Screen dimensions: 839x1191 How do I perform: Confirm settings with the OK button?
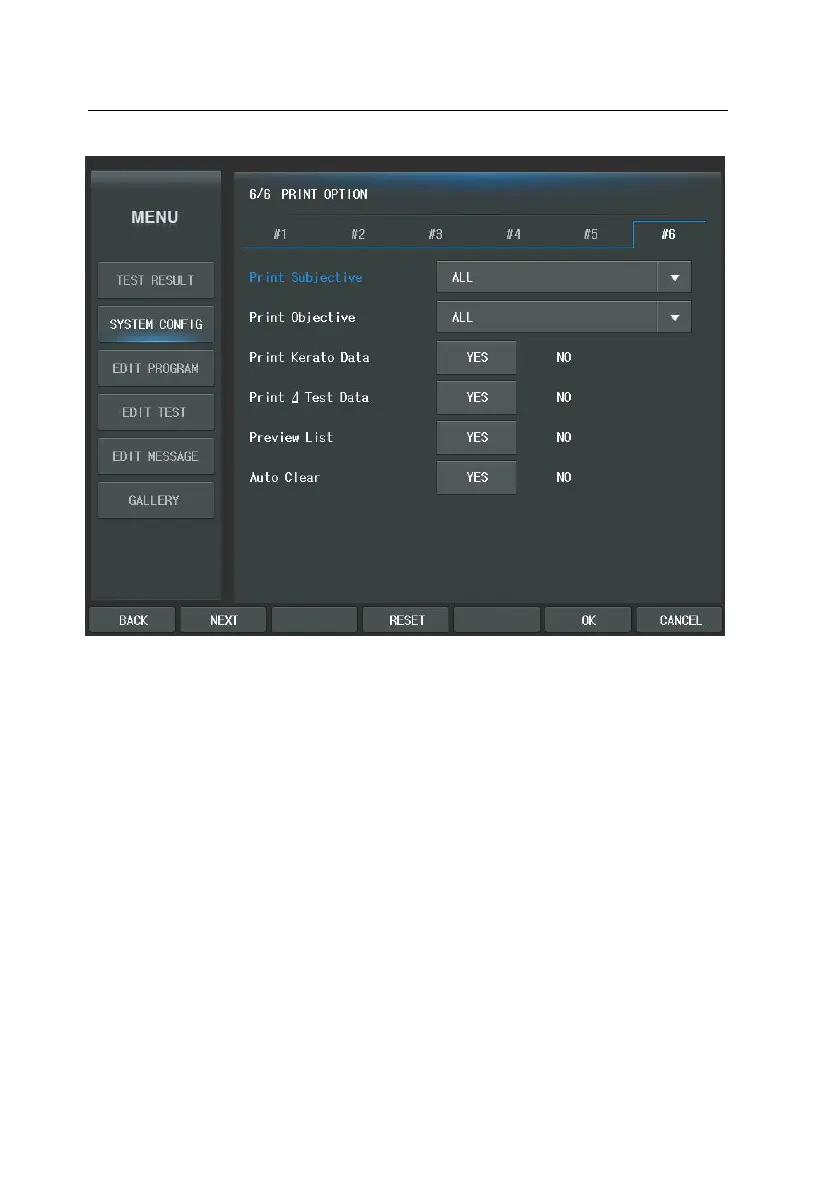tap(588, 620)
